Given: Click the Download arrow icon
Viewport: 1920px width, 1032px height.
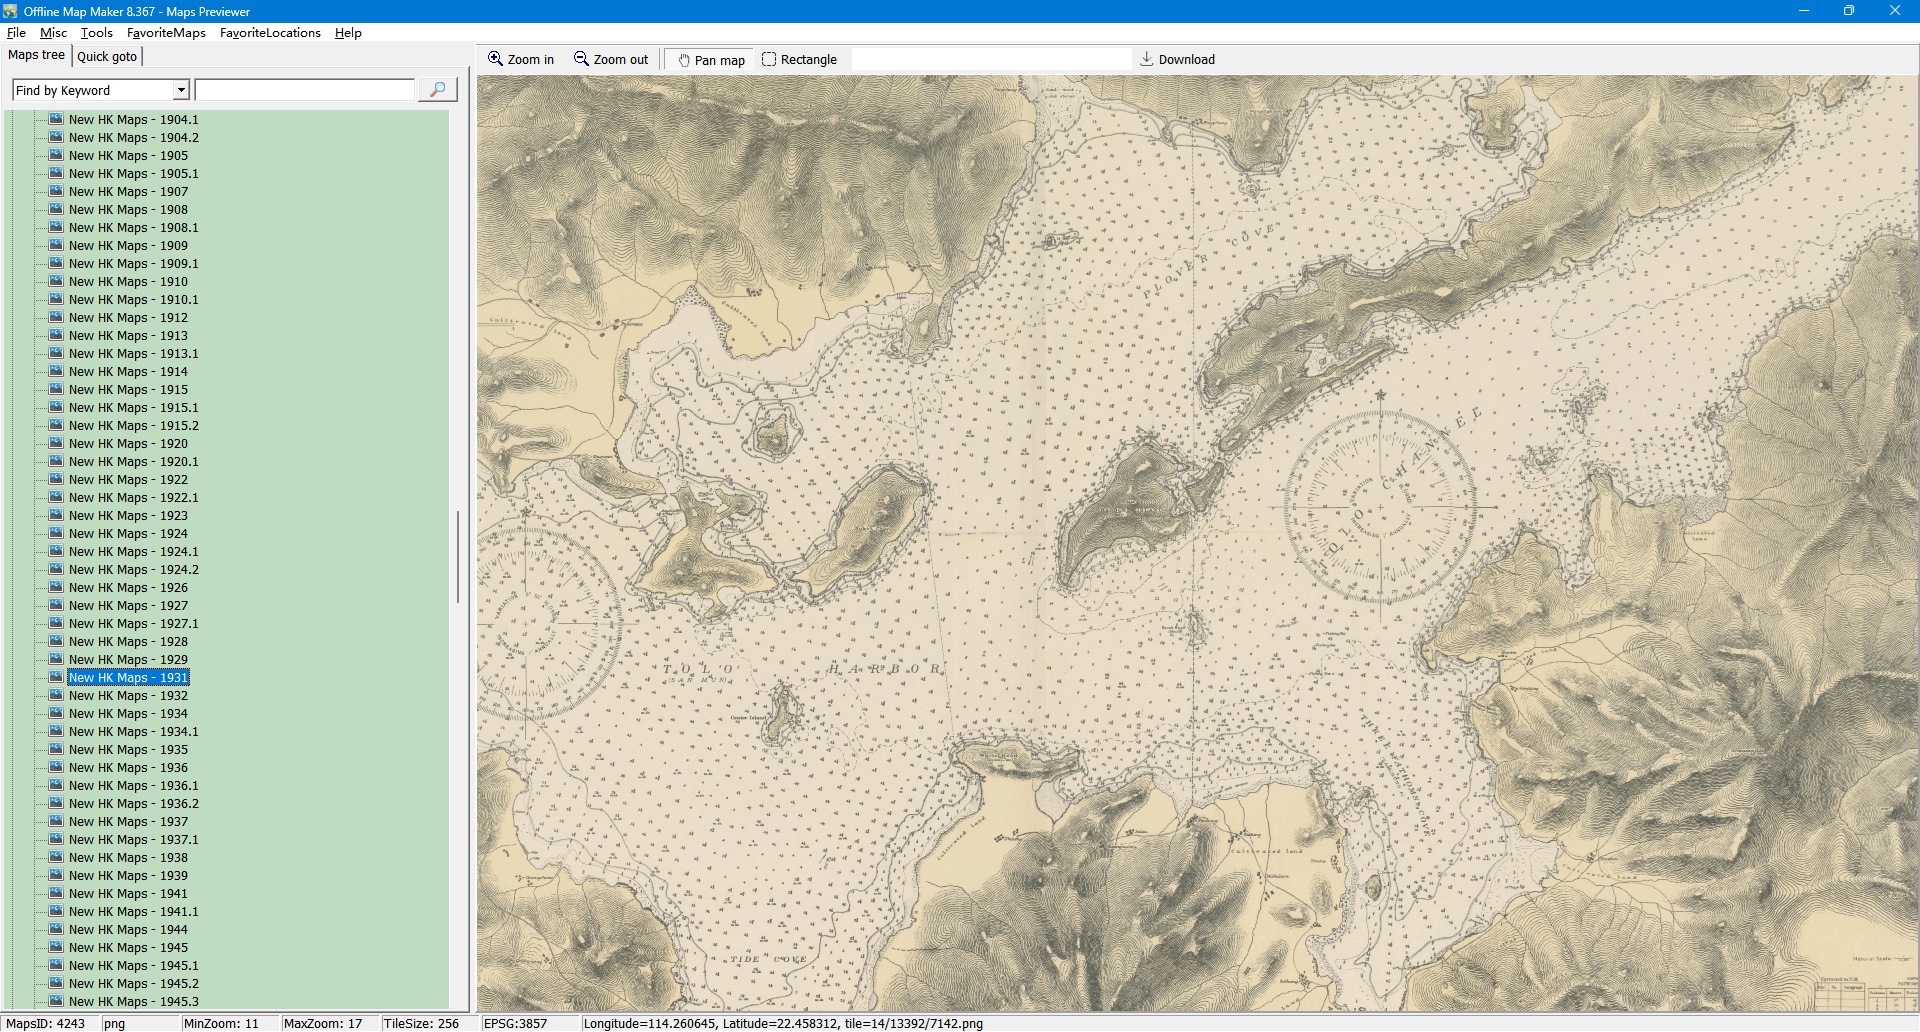Looking at the screenshot, I should tap(1147, 59).
